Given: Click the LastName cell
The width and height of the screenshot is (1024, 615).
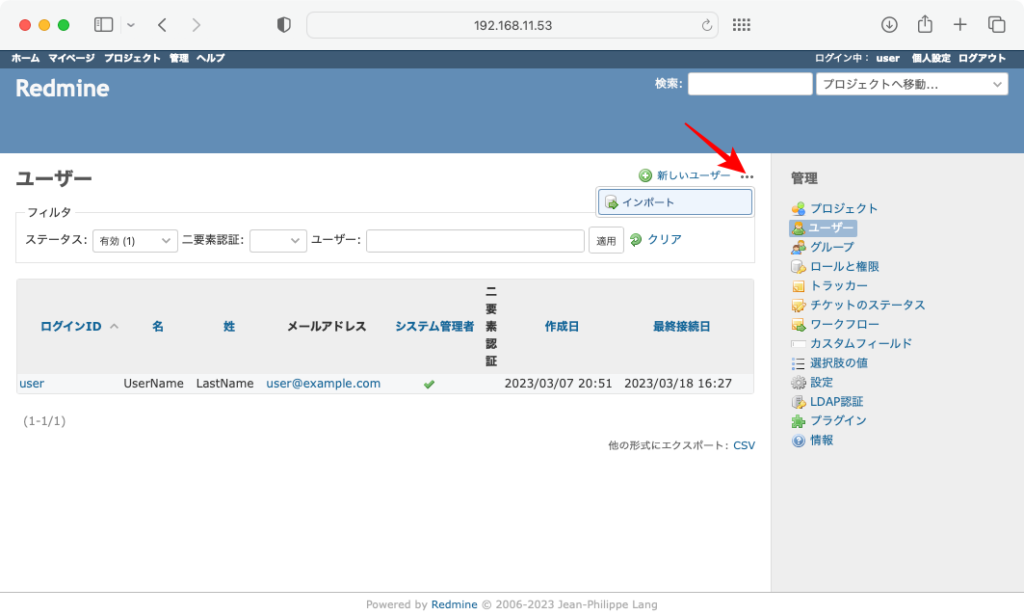Looking at the screenshot, I should pos(225,383).
